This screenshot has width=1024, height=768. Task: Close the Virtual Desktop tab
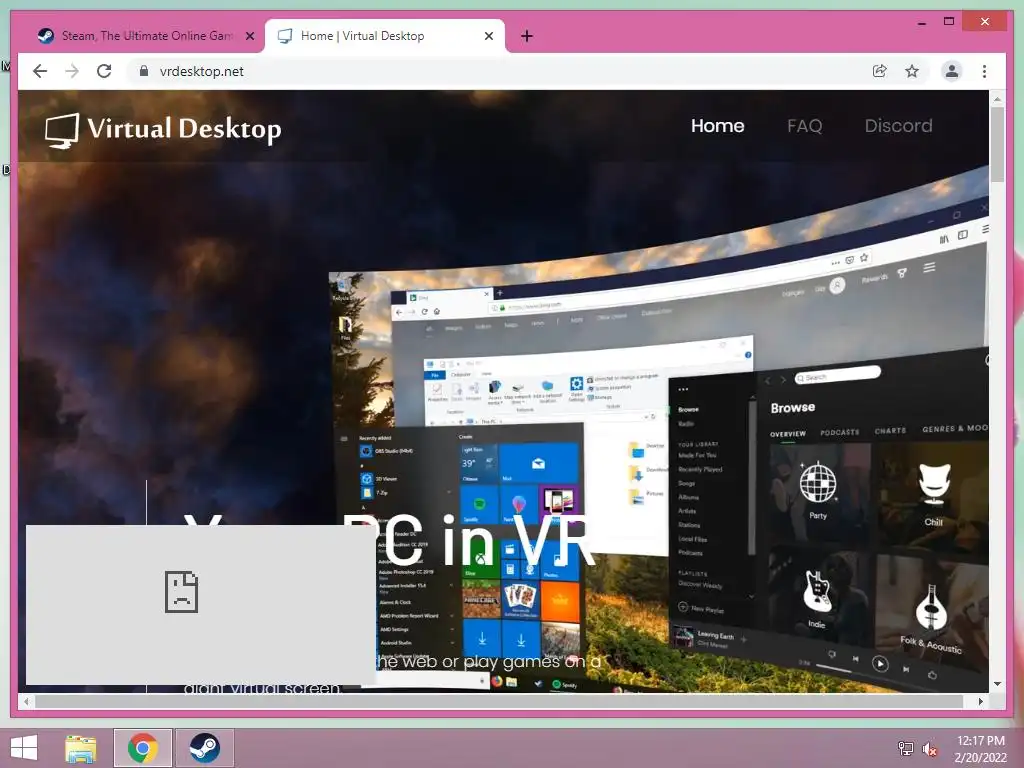click(488, 36)
